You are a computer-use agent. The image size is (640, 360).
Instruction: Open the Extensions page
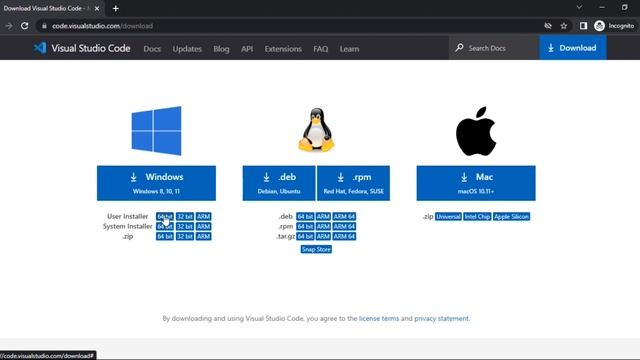[x=283, y=49]
